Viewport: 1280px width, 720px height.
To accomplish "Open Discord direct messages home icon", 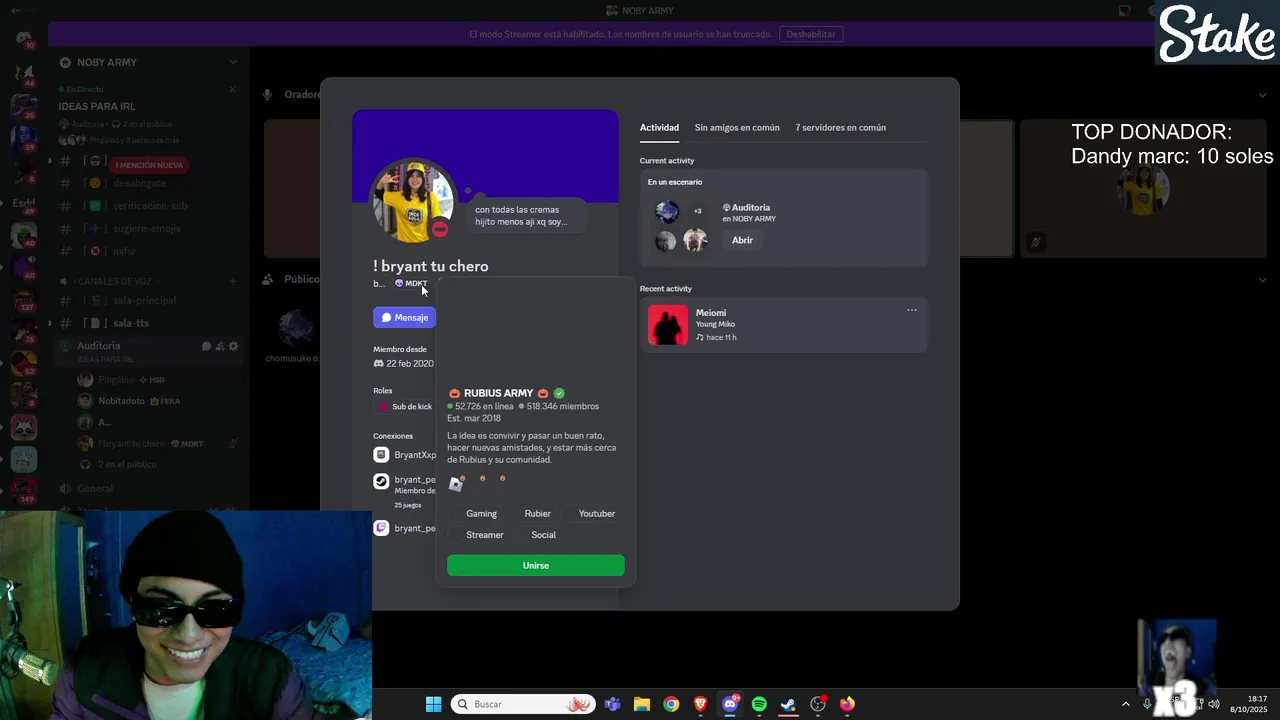I will tap(24, 39).
